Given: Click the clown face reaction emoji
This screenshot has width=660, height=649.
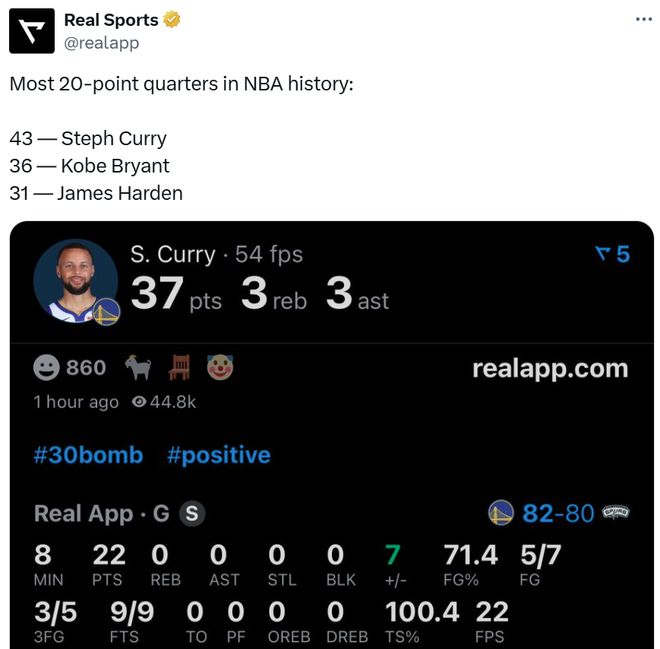Looking at the screenshot, I should coord(219,368).
